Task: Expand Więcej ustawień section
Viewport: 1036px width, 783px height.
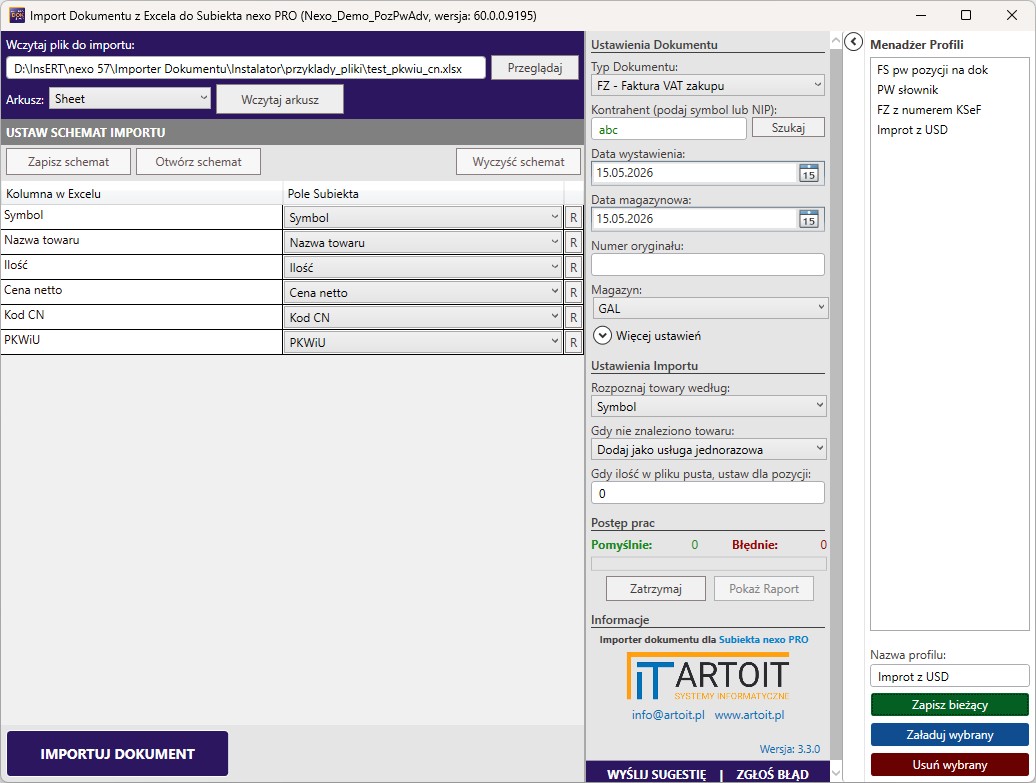Action: click(602, 336)
